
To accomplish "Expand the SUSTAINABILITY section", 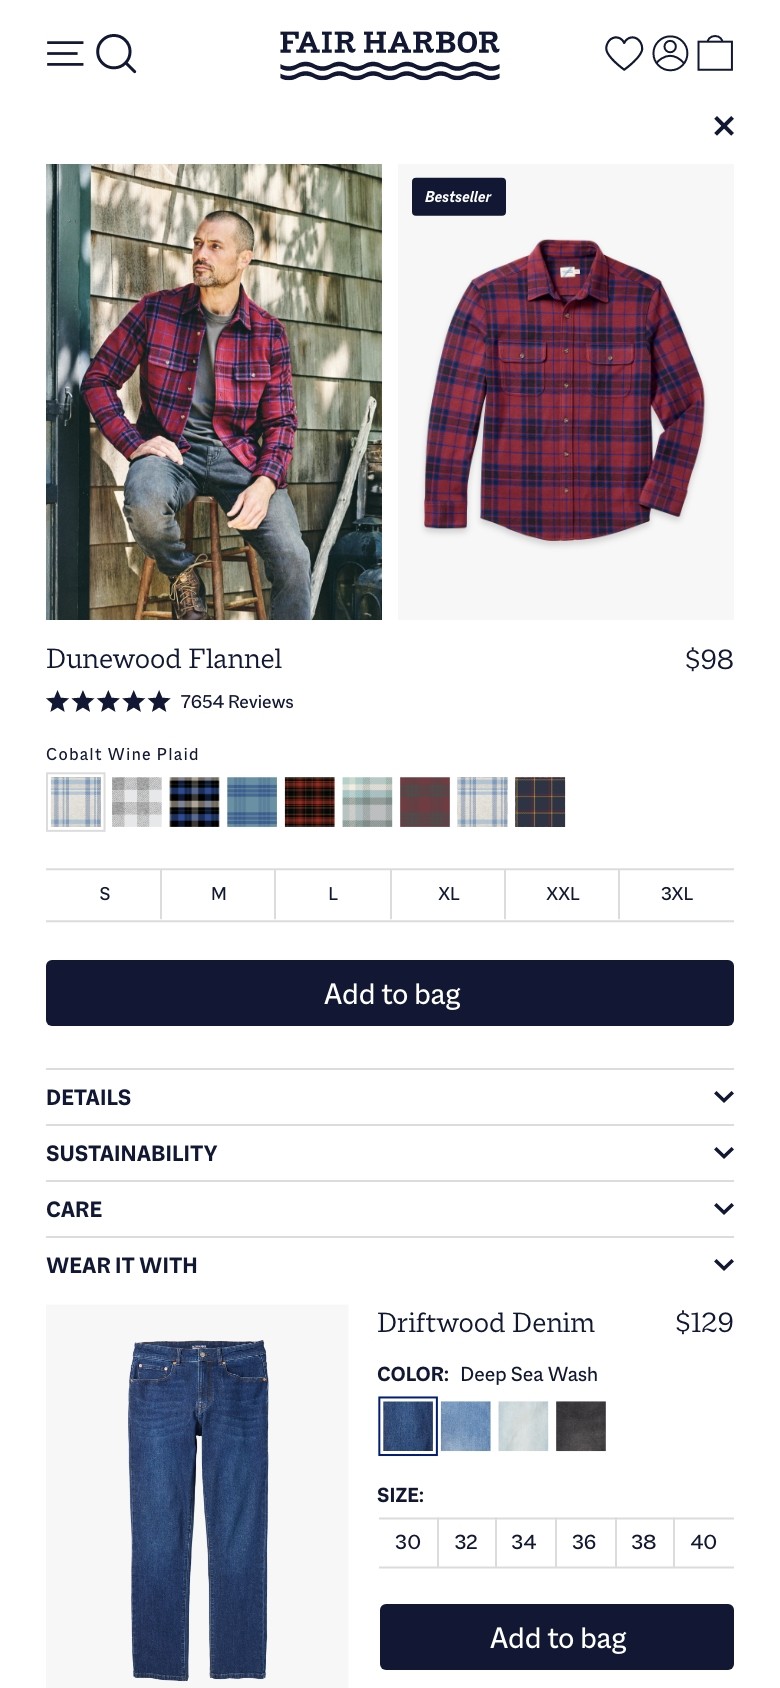I will click(390, 1153).
